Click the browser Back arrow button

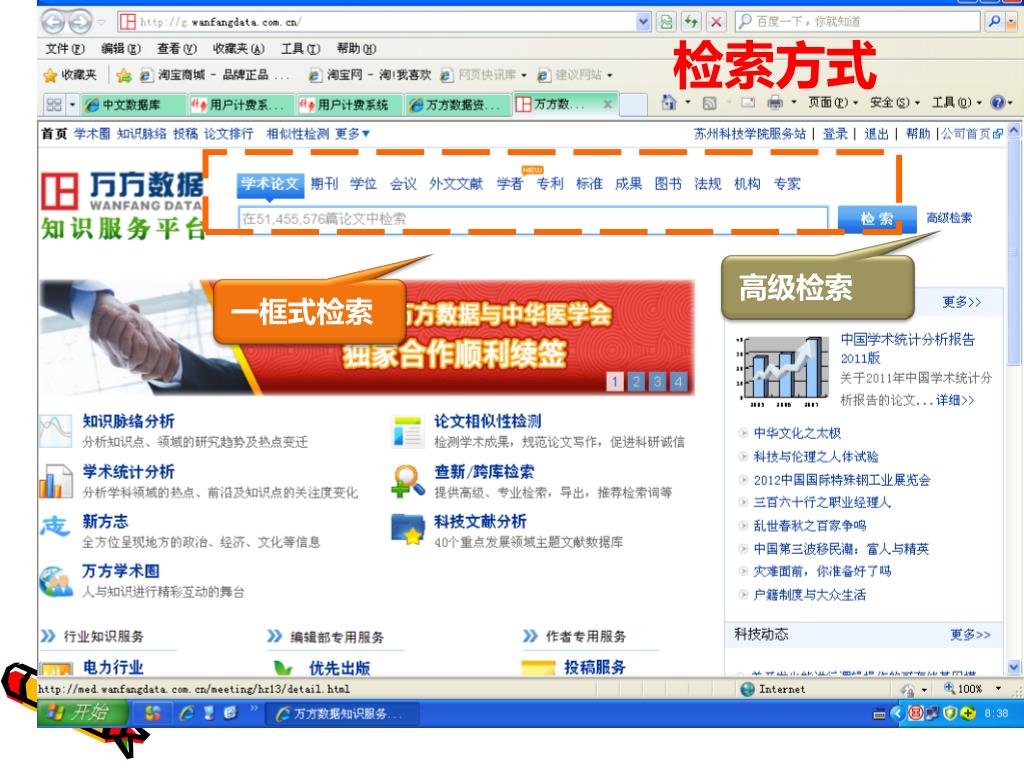pos(53,22)
